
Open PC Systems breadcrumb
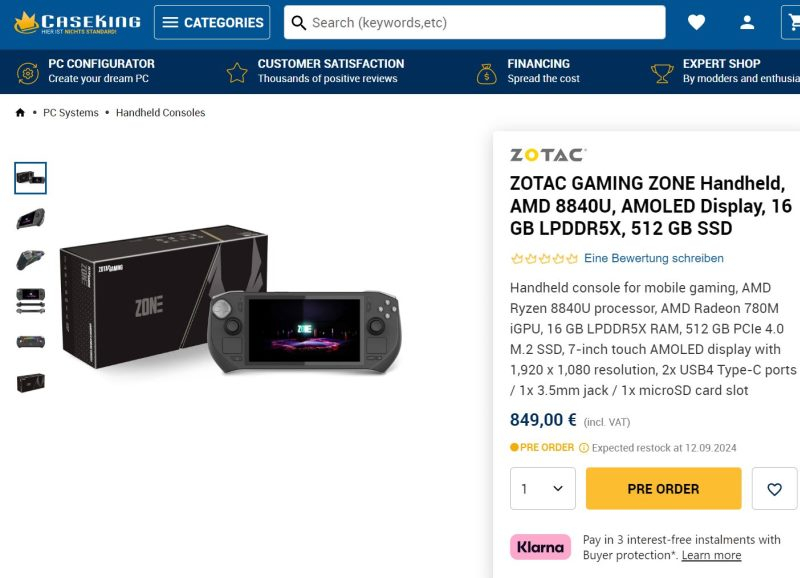(71, 113)
